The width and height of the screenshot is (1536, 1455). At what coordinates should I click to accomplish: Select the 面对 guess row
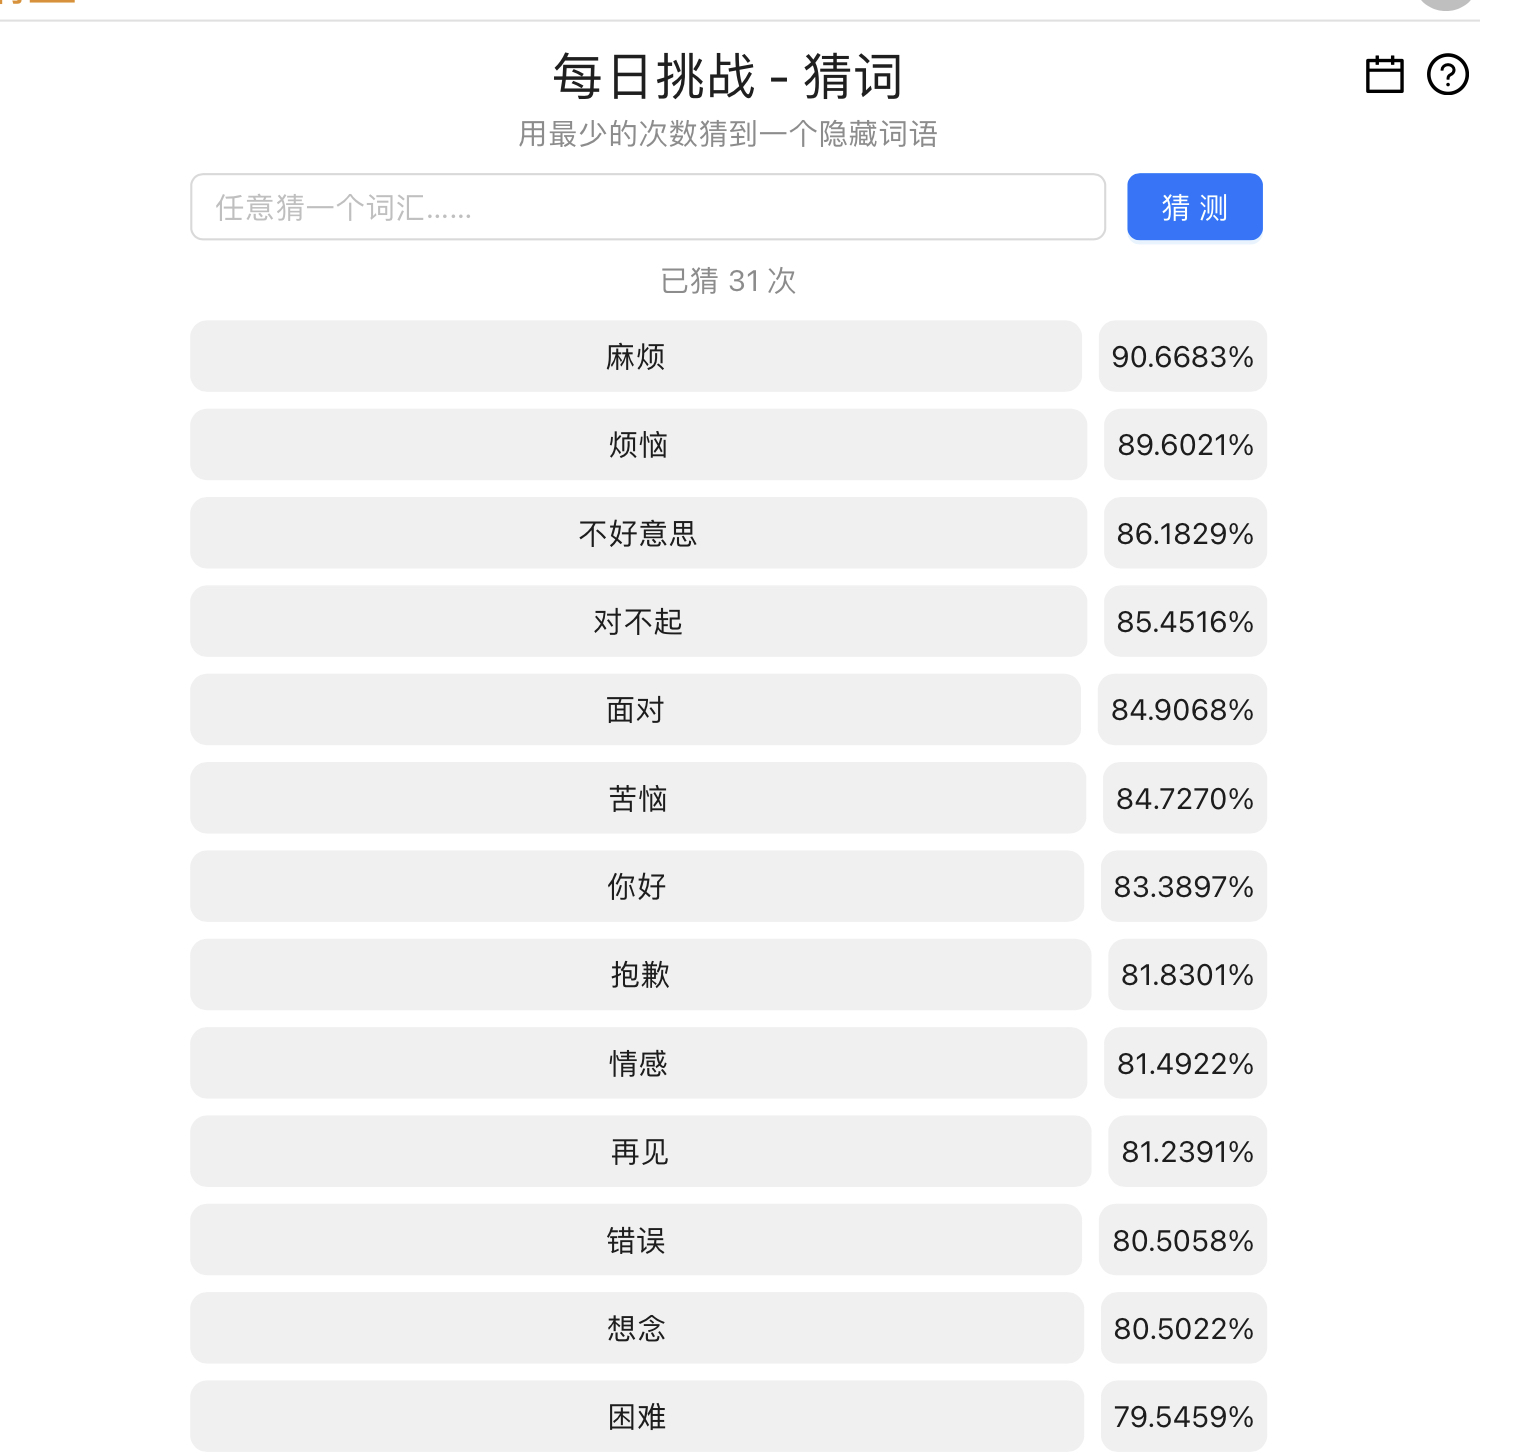click(635, 710)
